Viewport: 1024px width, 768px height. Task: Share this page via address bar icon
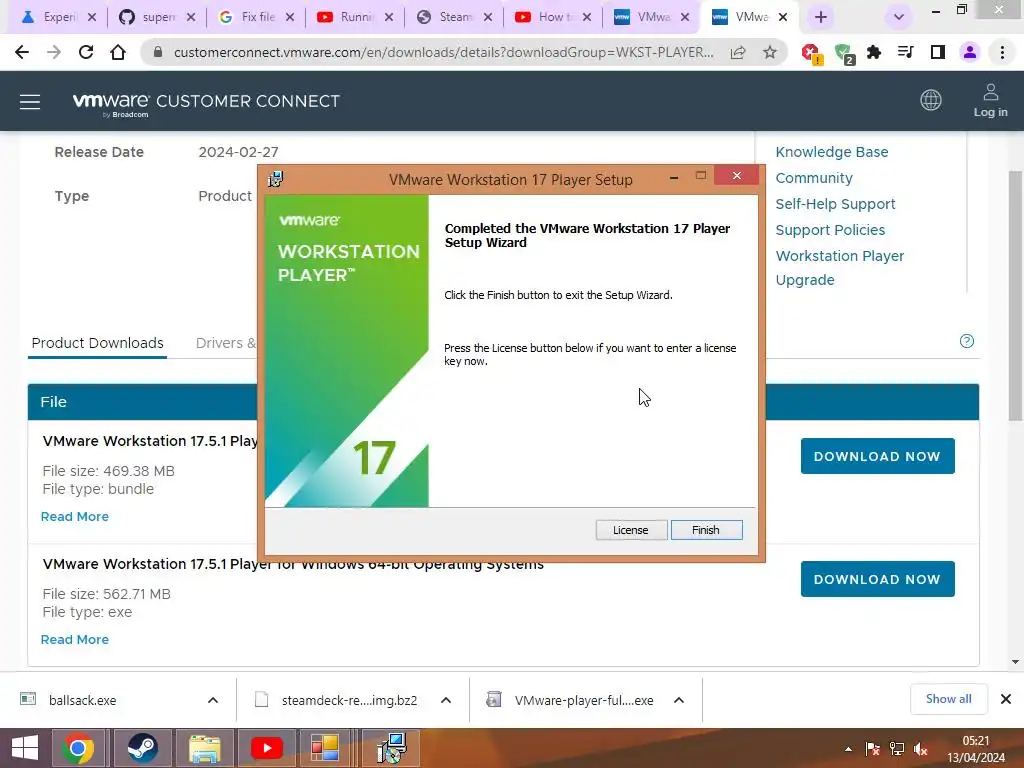click(x=738, y=52)
